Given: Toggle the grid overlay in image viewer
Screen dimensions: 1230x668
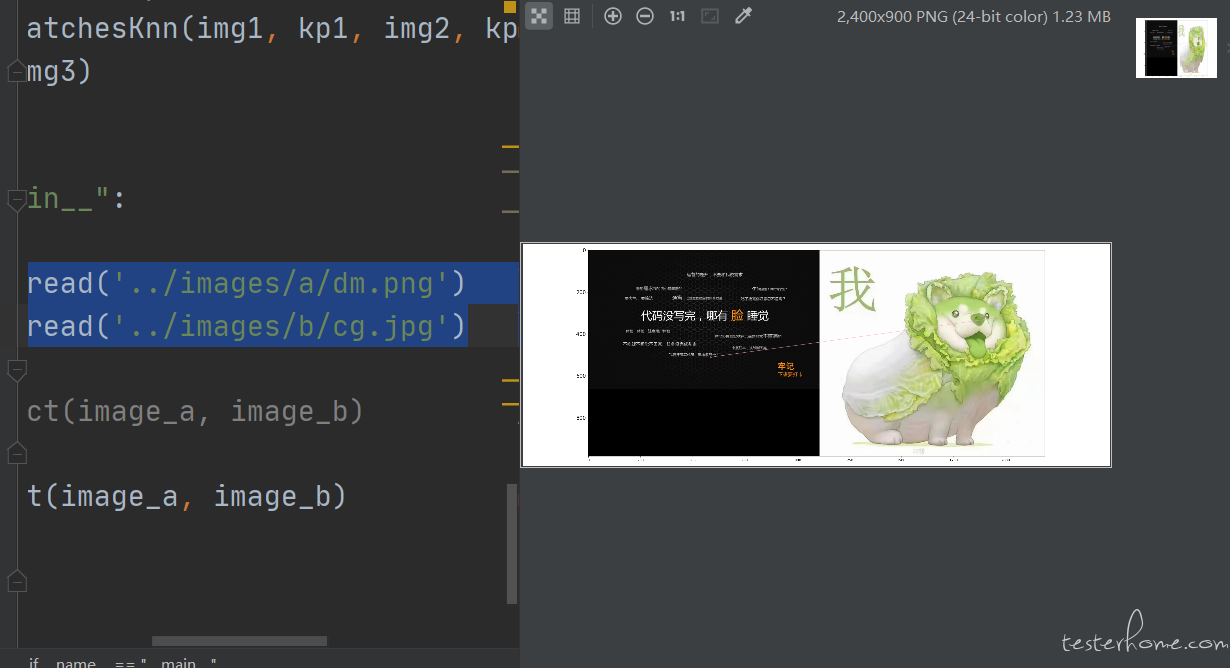Looking at the screenshot, I should pos(572,16).
